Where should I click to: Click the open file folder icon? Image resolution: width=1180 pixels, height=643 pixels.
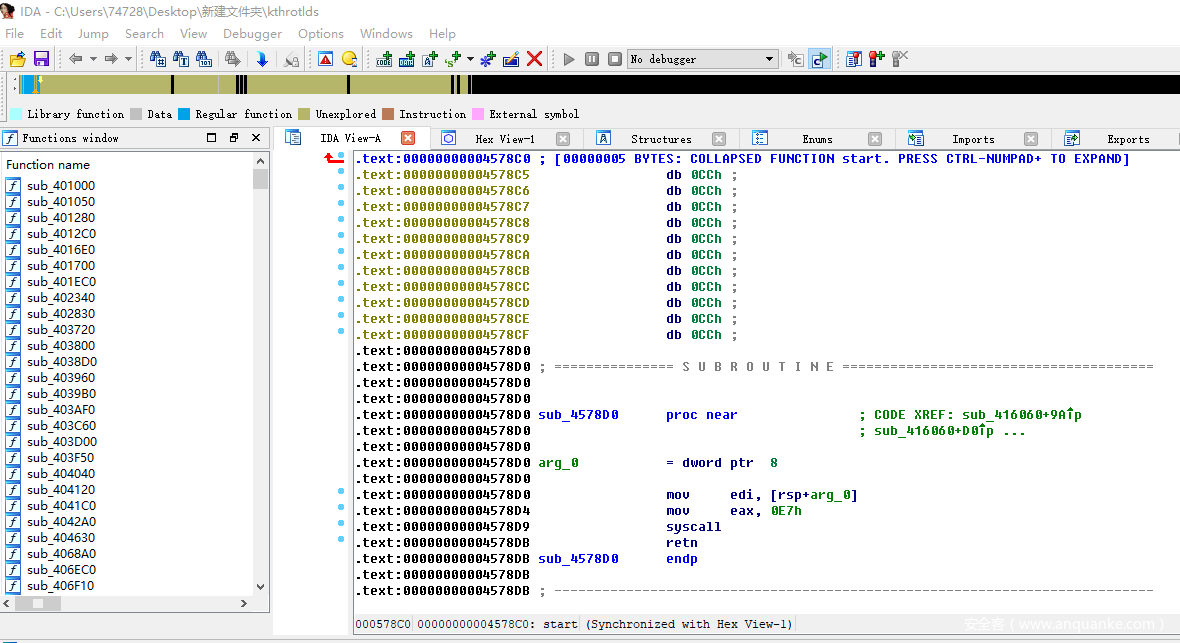point(18,59)
